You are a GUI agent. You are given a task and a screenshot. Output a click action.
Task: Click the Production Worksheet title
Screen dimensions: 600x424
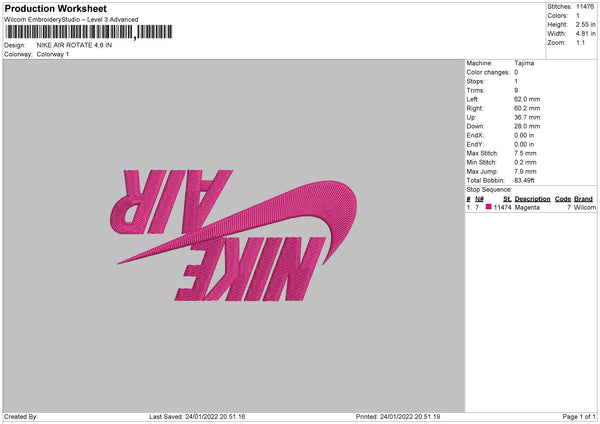pyautogui.click(x=55, y=8)
